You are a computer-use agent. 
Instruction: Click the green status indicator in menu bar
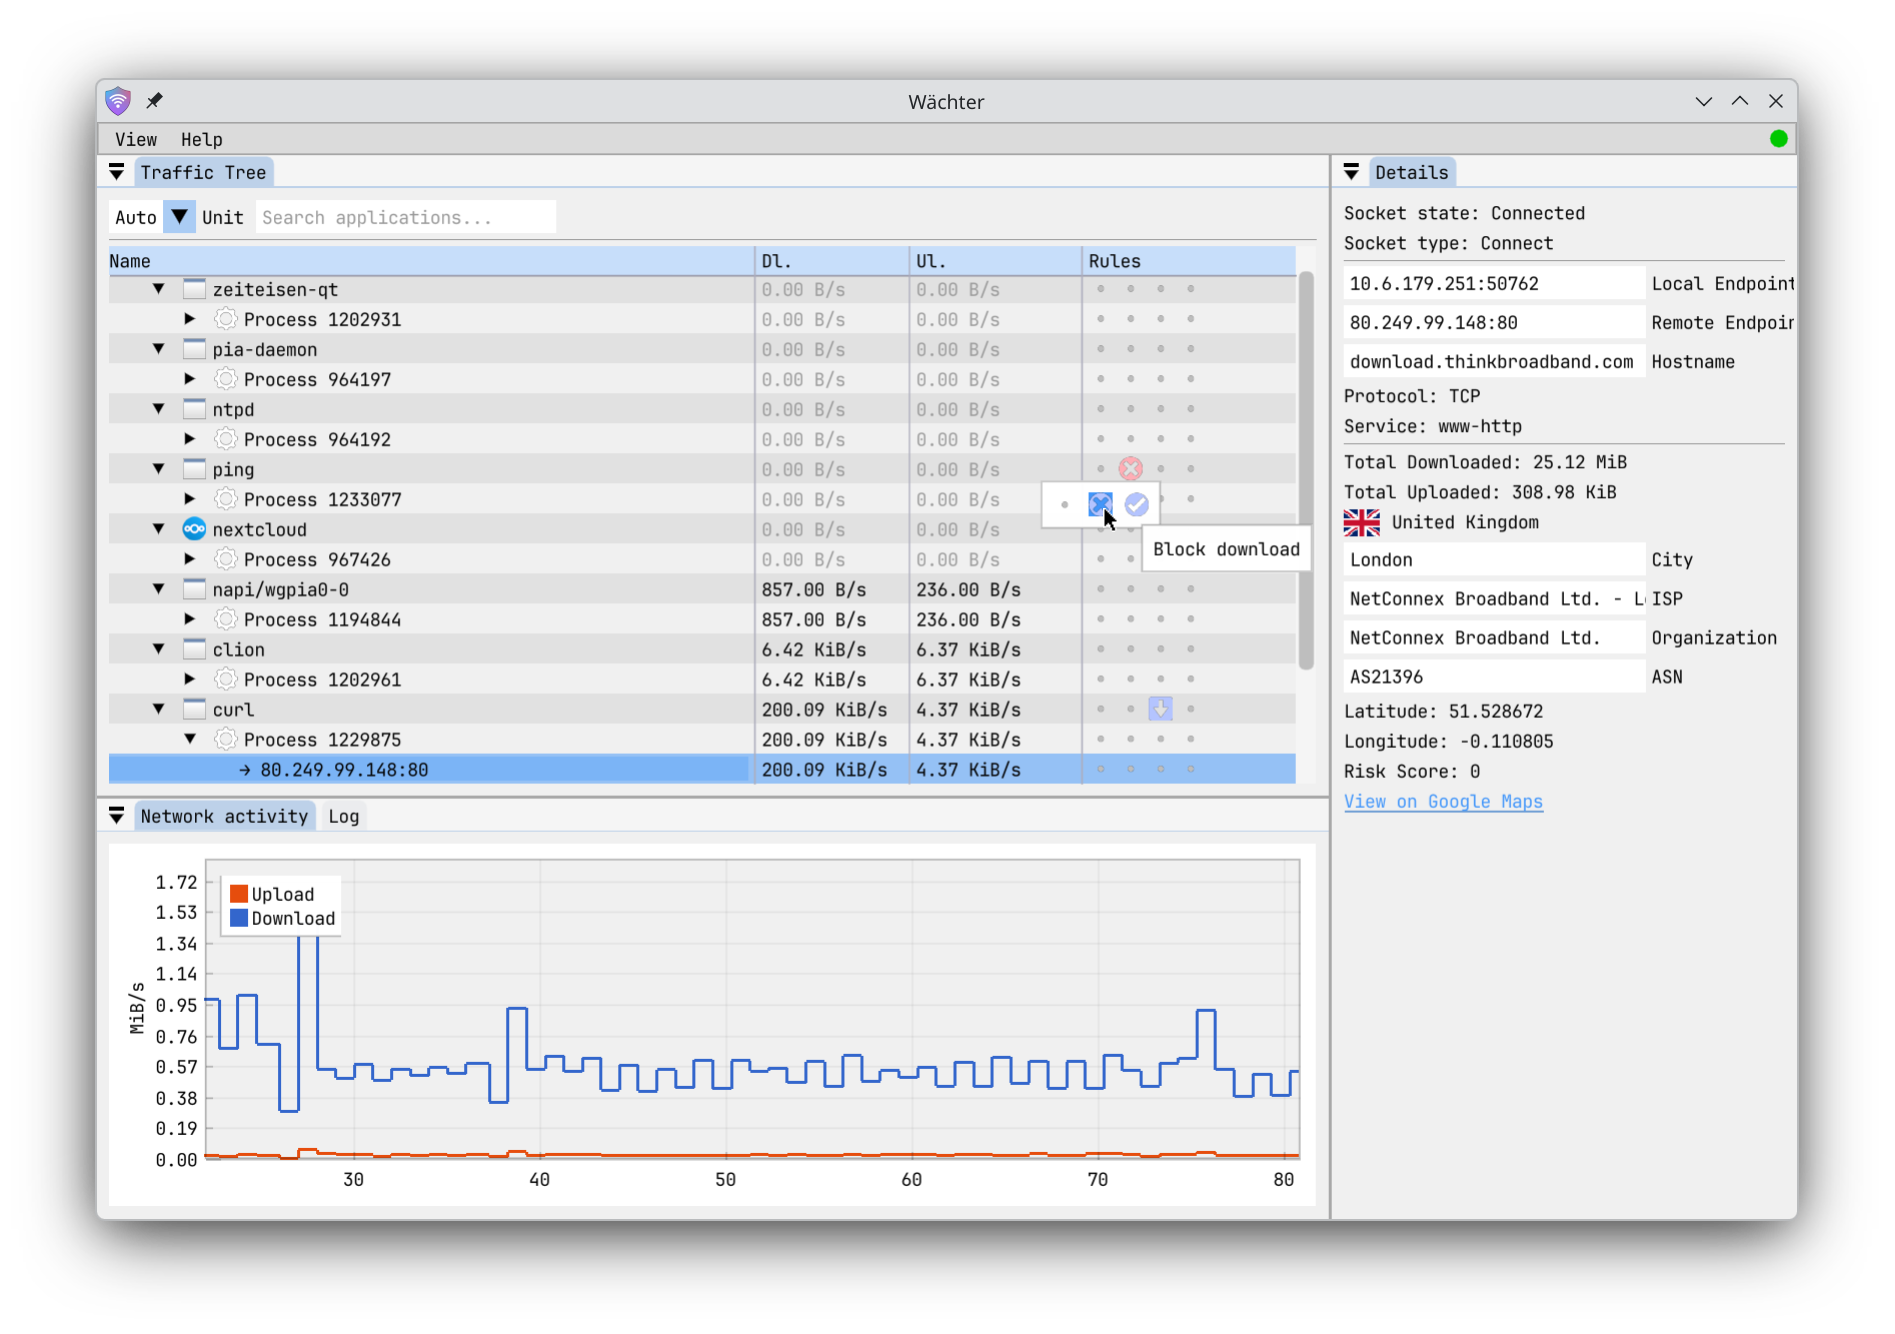(1778, 139)
